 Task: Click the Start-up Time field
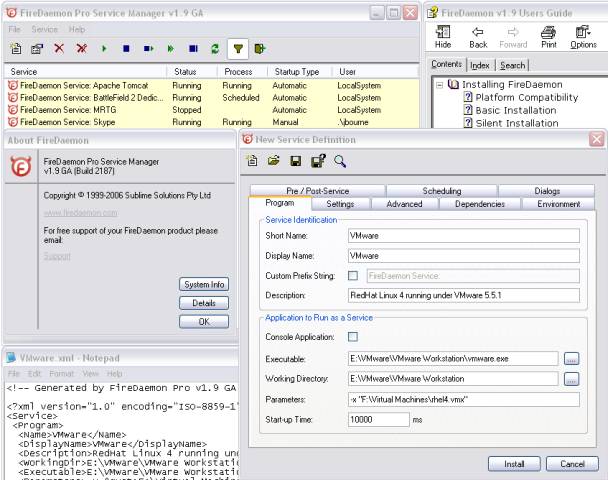coord(378,419)
